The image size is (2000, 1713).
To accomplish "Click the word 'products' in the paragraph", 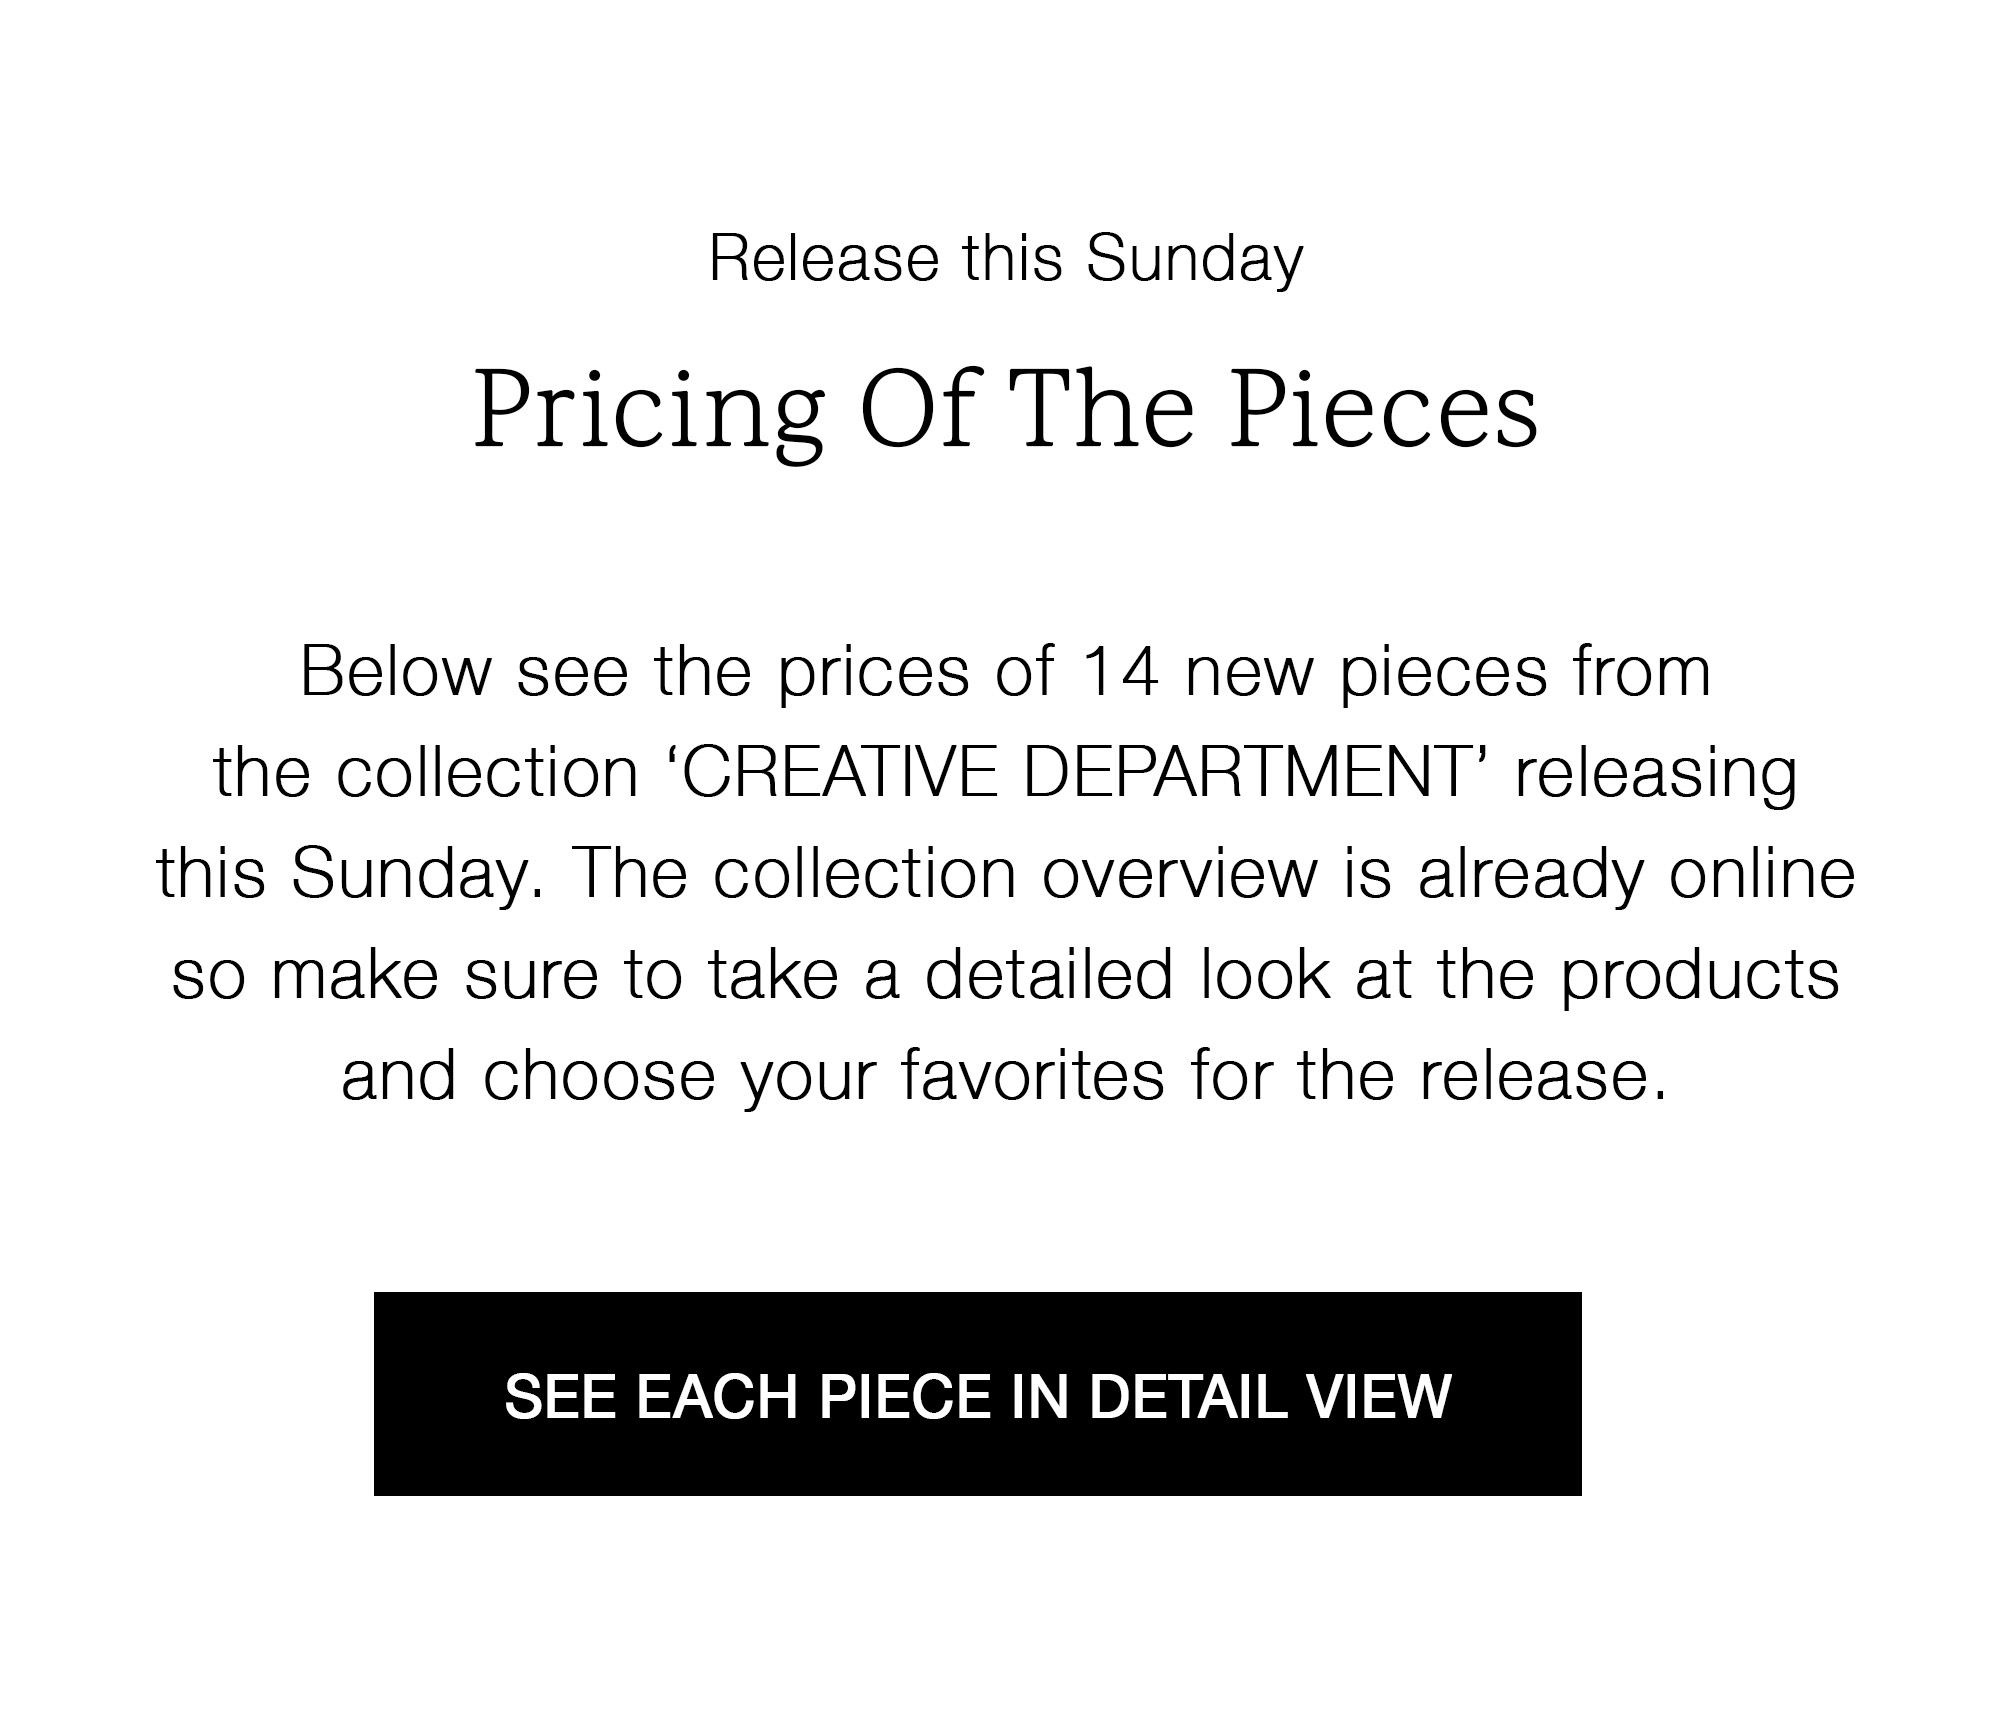I will (1700, 975).
